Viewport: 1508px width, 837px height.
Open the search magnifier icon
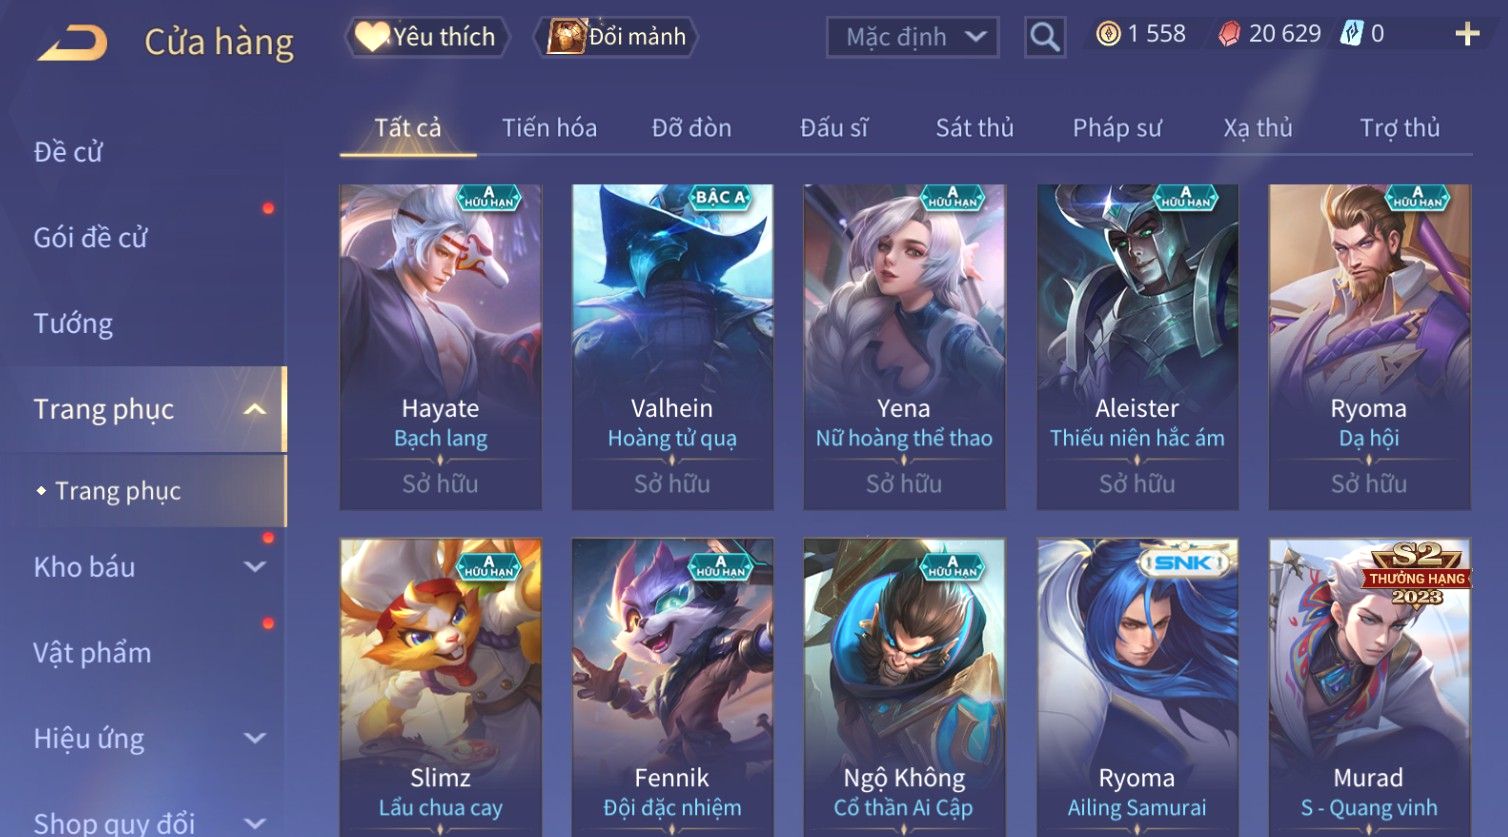(1044, 37)
